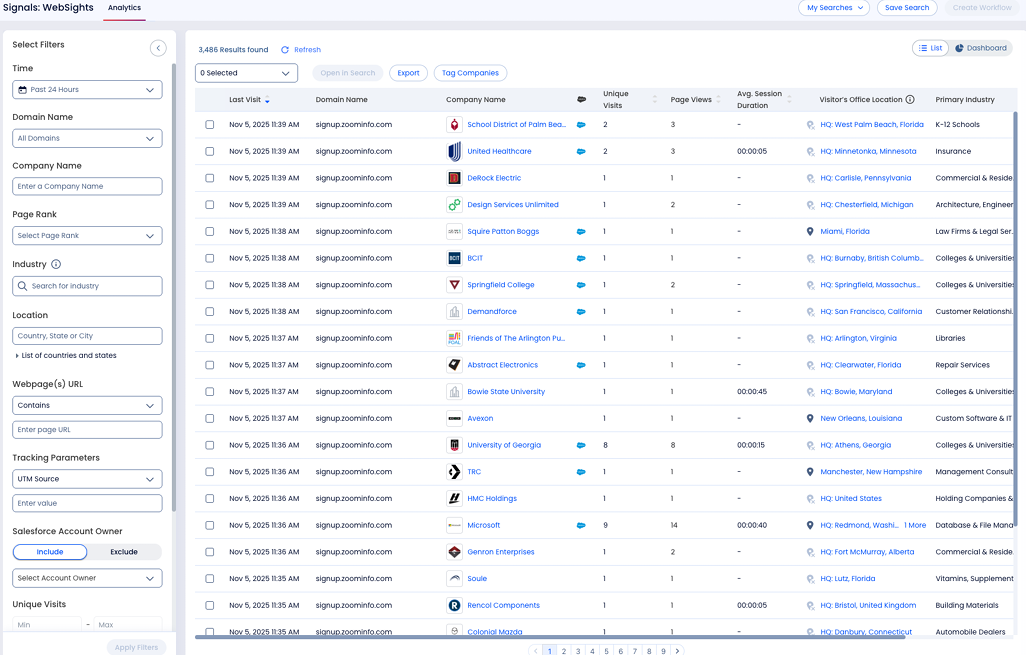Click HQ location icon for West Palm Beach
The image size is (1026, 655).
(810, 124)
